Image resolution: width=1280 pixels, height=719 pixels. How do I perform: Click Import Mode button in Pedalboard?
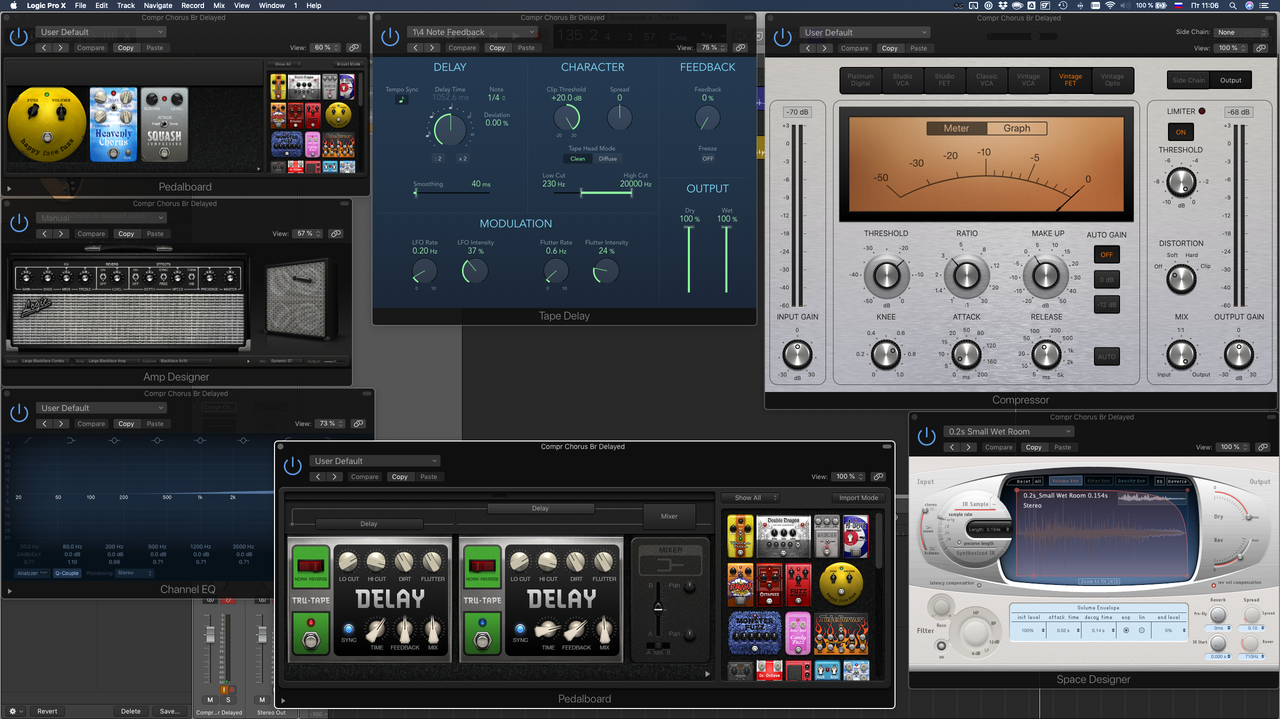coord(858,497)
